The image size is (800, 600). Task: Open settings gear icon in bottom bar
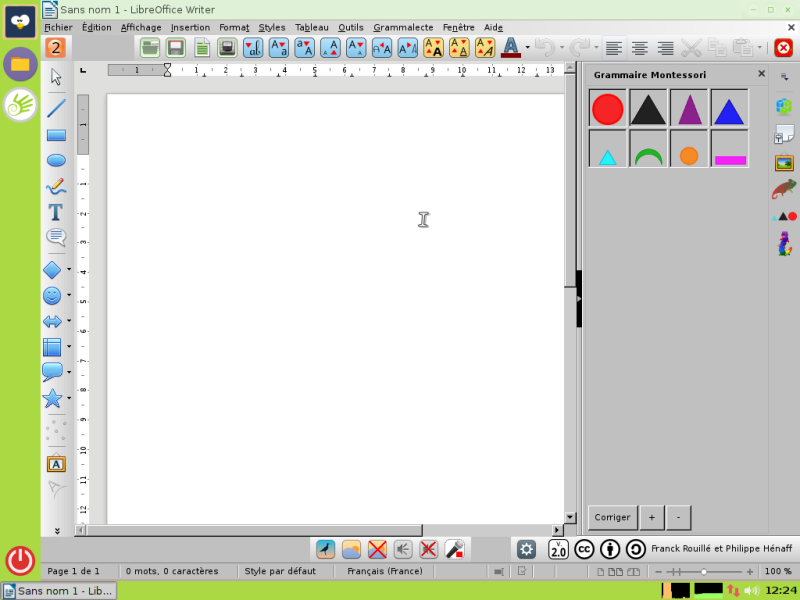coord(526,549)
